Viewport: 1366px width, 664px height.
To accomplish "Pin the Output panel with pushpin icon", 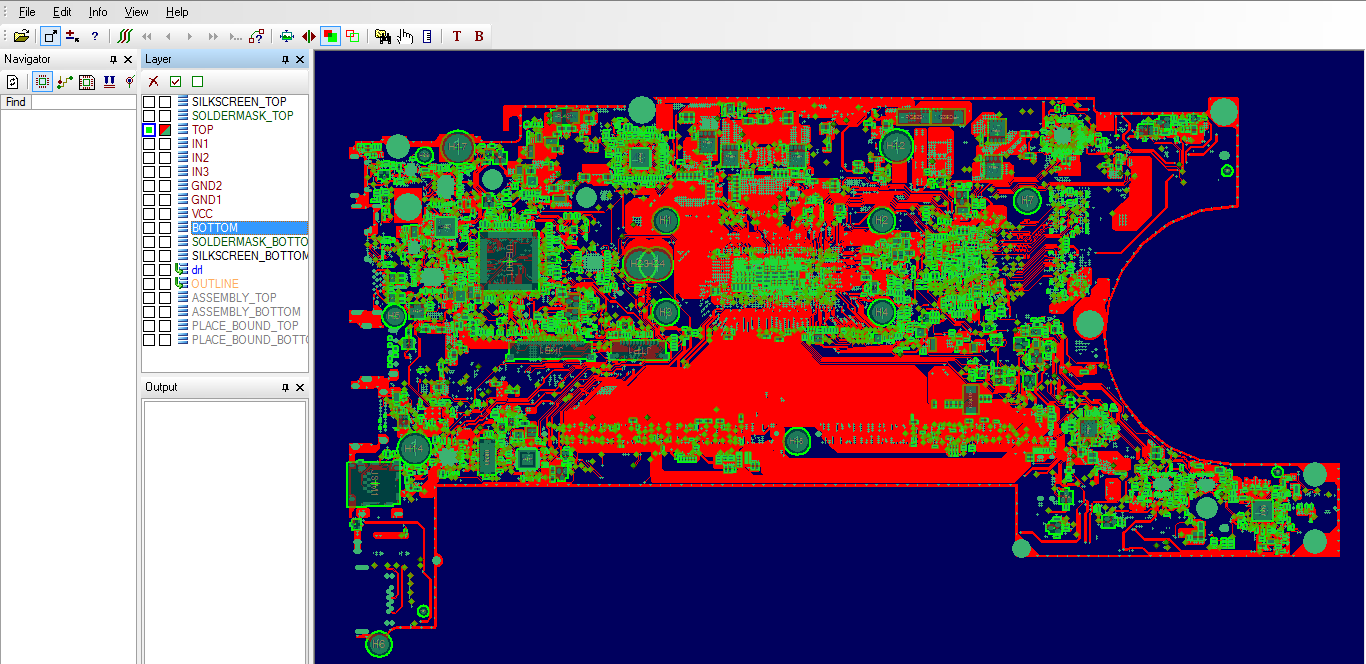I will pyautogui.click(x=284, y=387).
